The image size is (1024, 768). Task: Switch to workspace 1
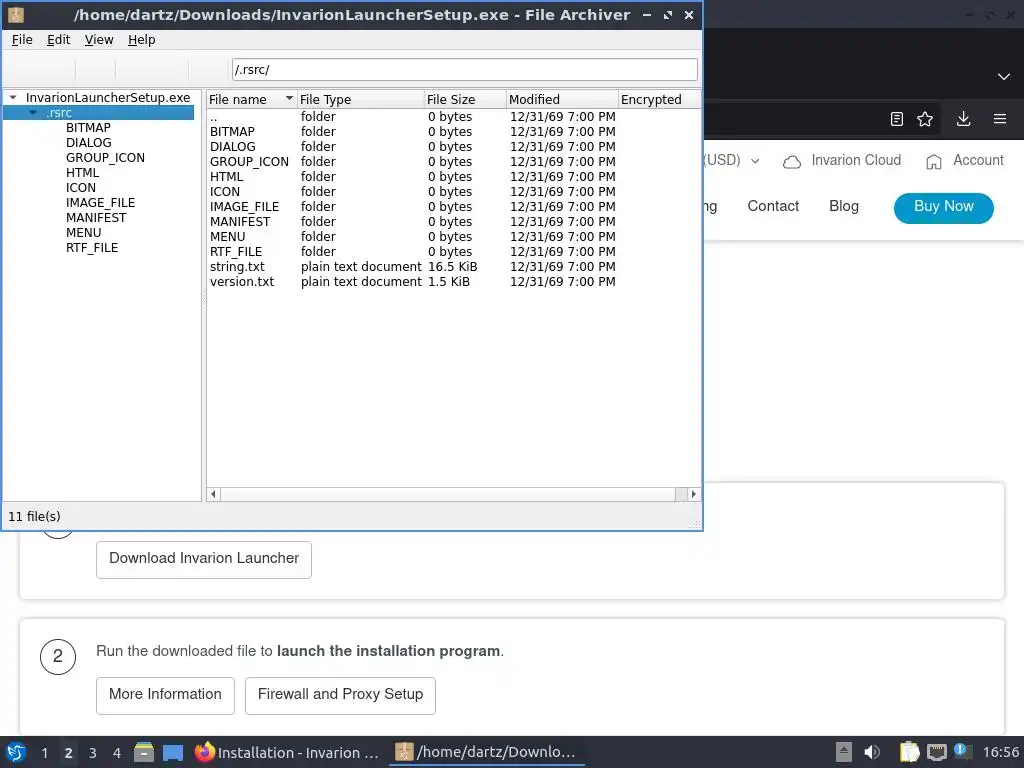coord(44,752)
